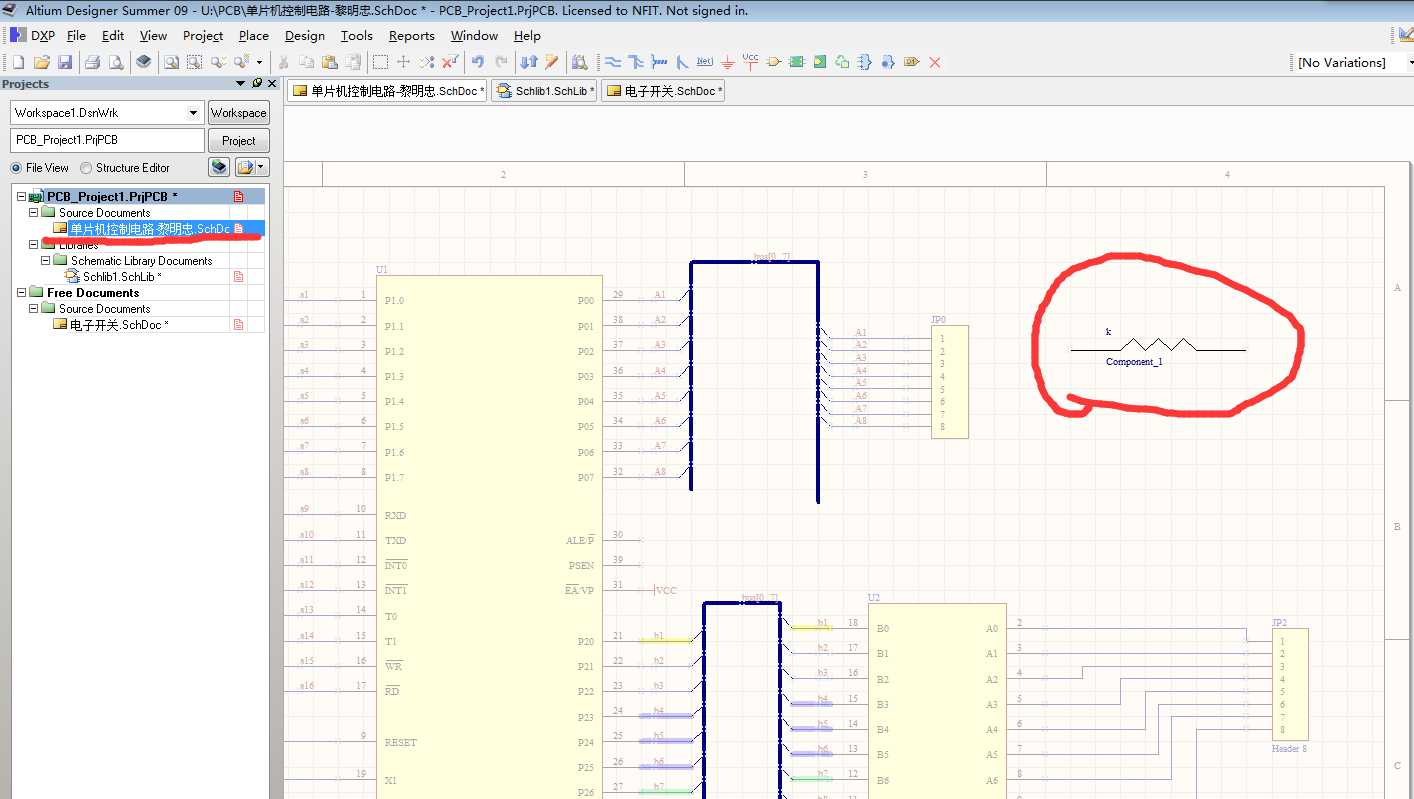Click the compile layers button in Projects panel

pos(219,167)
